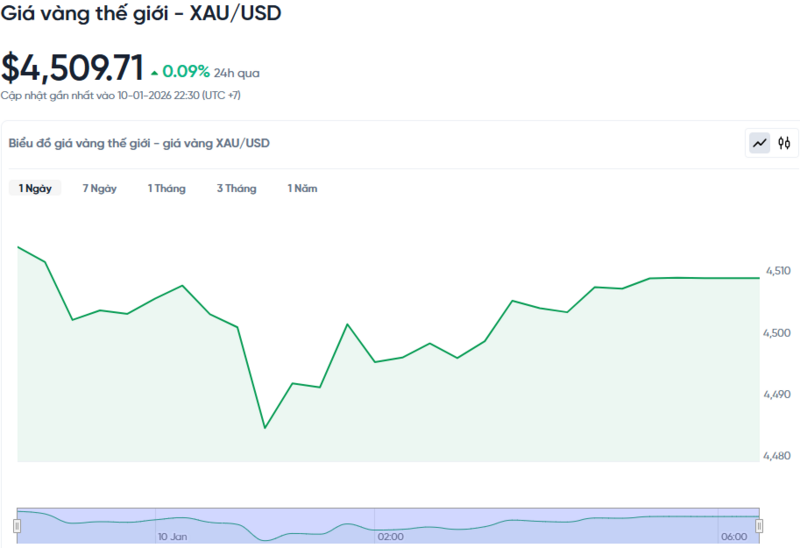The width and height of the screenshot is (800, 548).
Task: Switch to line chart view icon
Action: click(760, 143)
